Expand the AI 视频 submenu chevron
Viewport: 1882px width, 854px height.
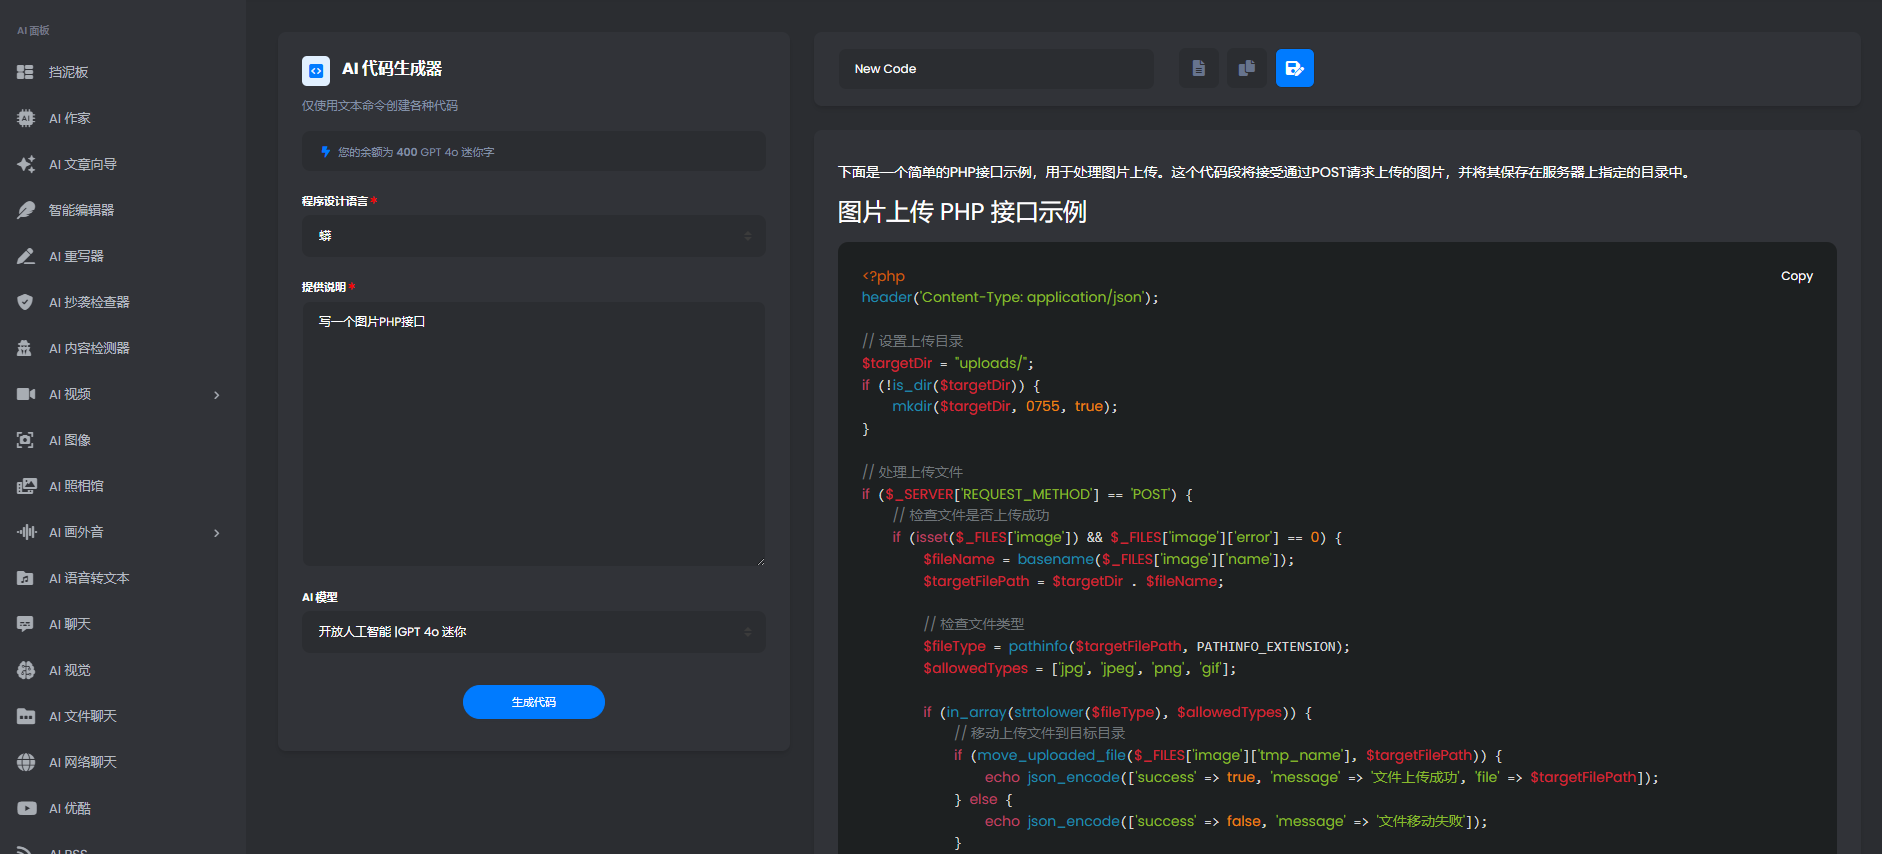217,395
